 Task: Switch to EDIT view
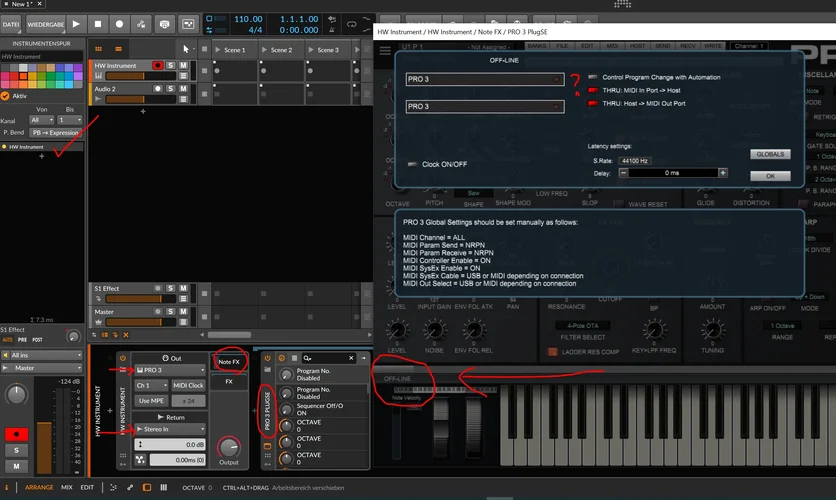(87, 487)
